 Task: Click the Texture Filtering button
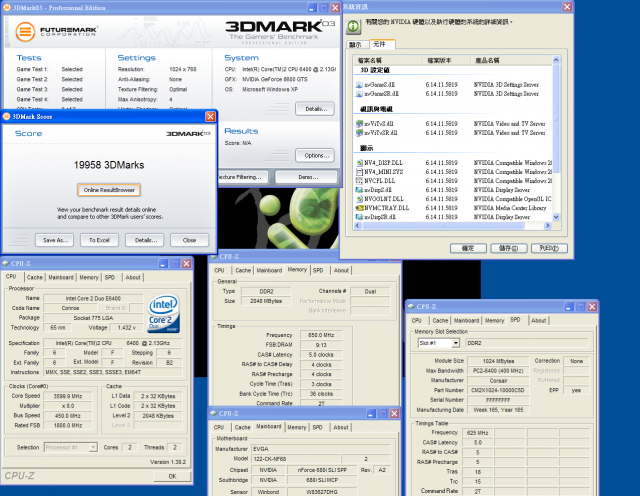pyautogui.click(x=243, y=177)
